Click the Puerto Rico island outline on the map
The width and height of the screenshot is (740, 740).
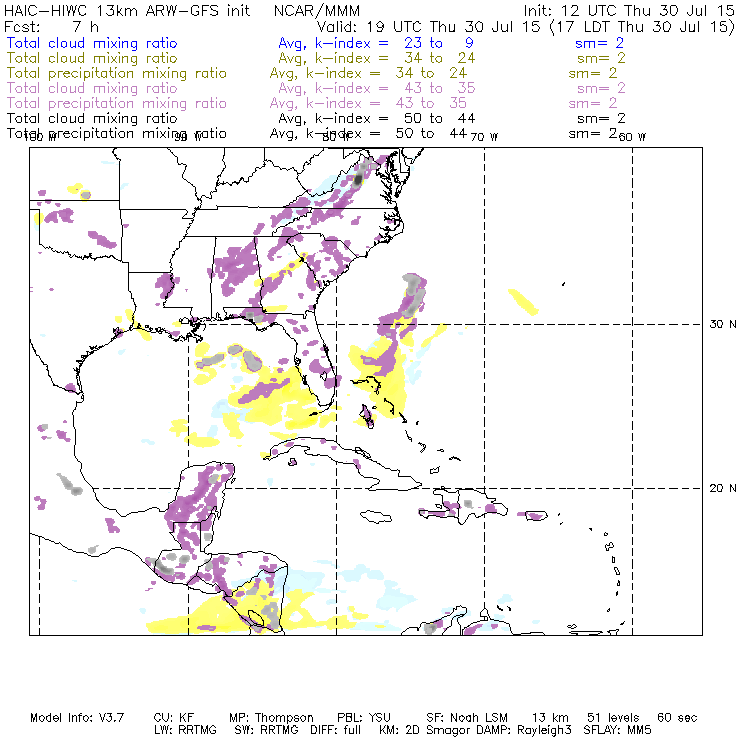pyautogui.click(x=536, y=515)
